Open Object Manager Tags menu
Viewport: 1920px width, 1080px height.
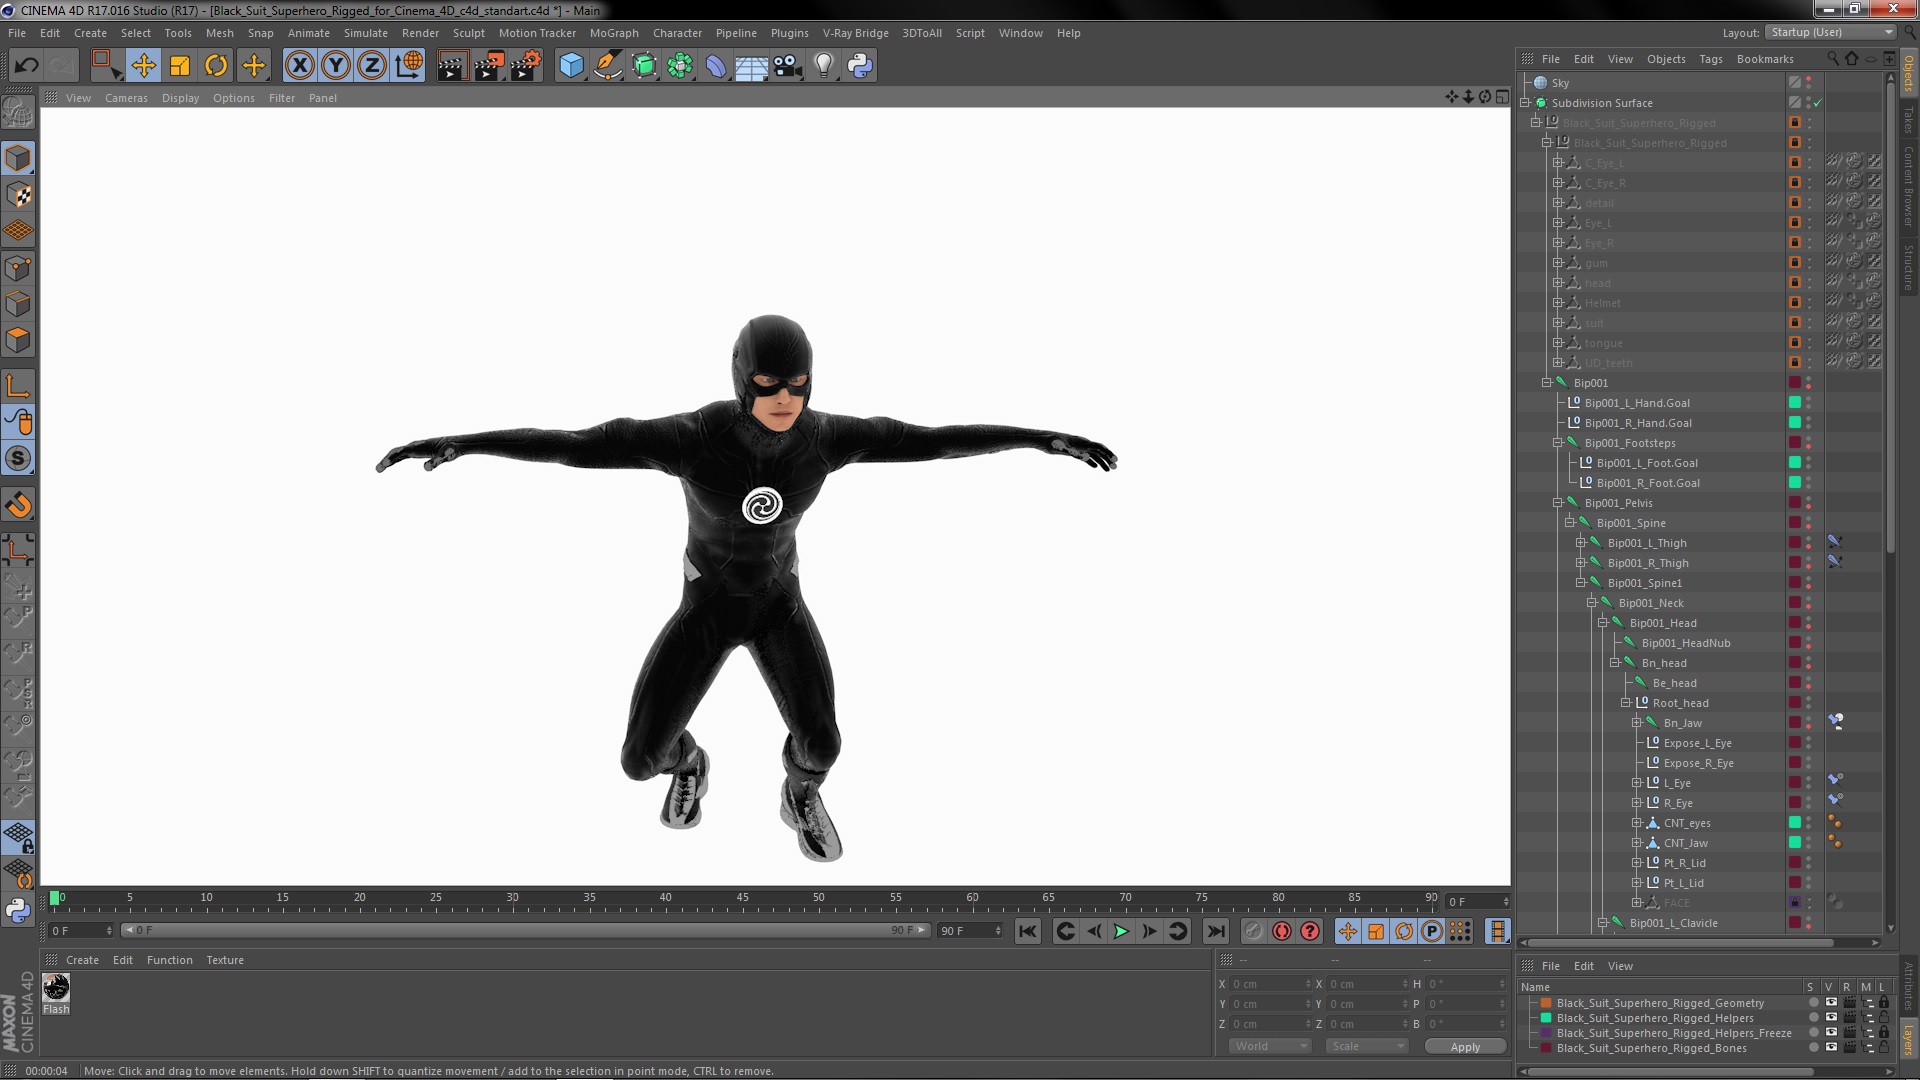coord(1711,59)
